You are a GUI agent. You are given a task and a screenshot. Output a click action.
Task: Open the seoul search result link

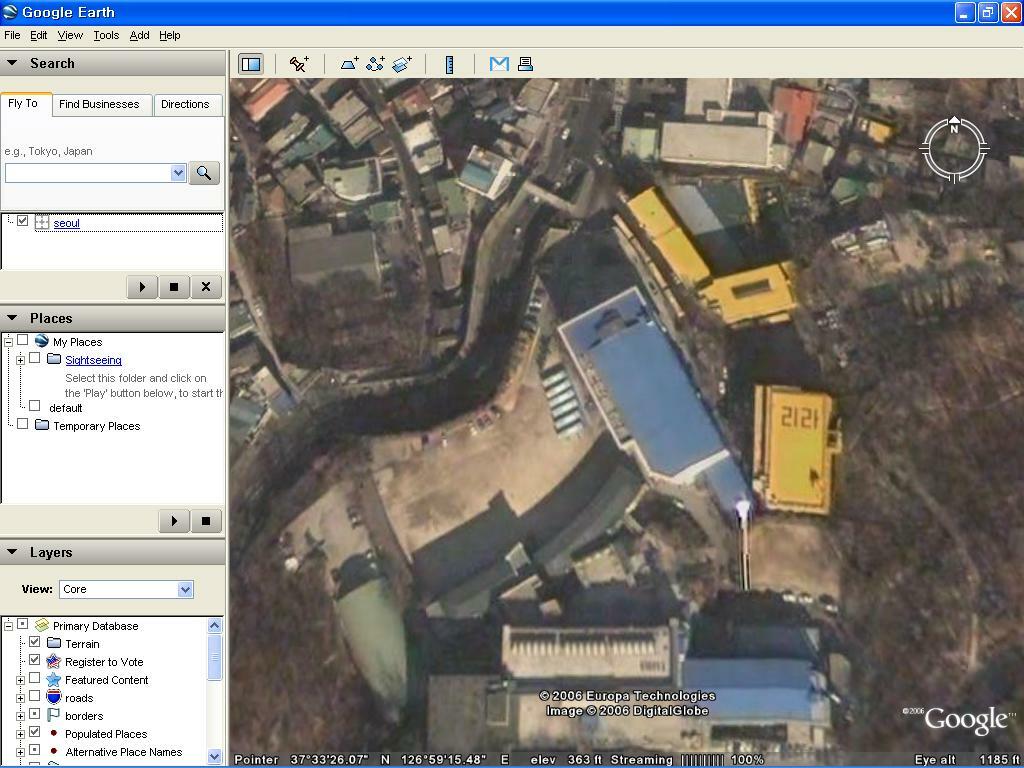click(67, 223)
